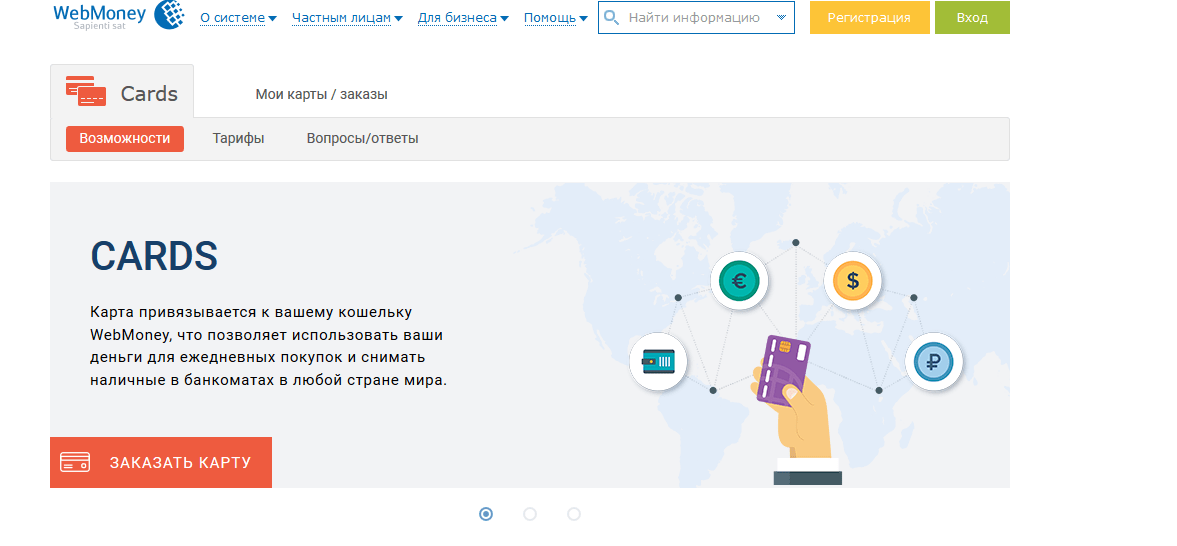Screen dimensions: 1177x546
Task: Open the search options dropdown arrow
Action: click(x=781, y=17)
